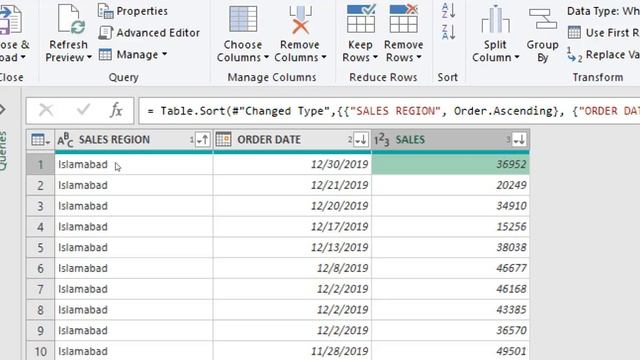Click the Group By icon

542,19
